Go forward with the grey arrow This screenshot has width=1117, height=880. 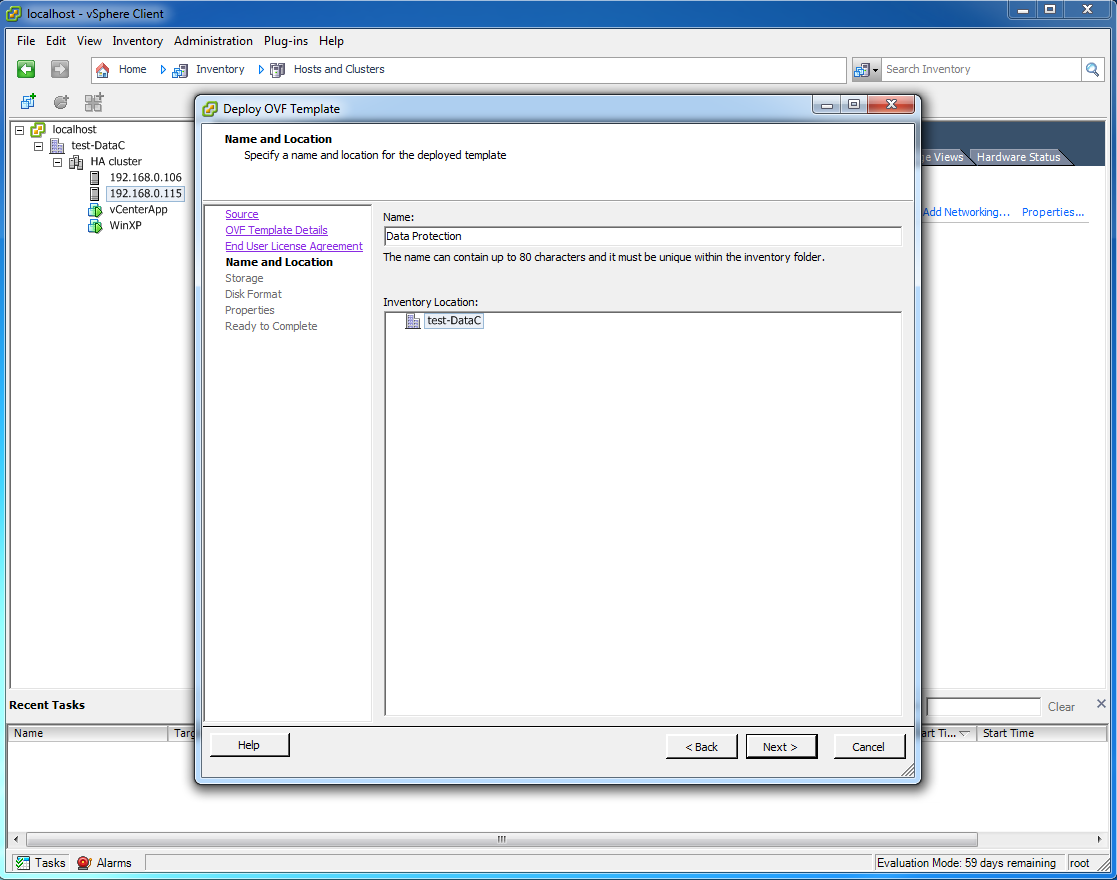60,69
